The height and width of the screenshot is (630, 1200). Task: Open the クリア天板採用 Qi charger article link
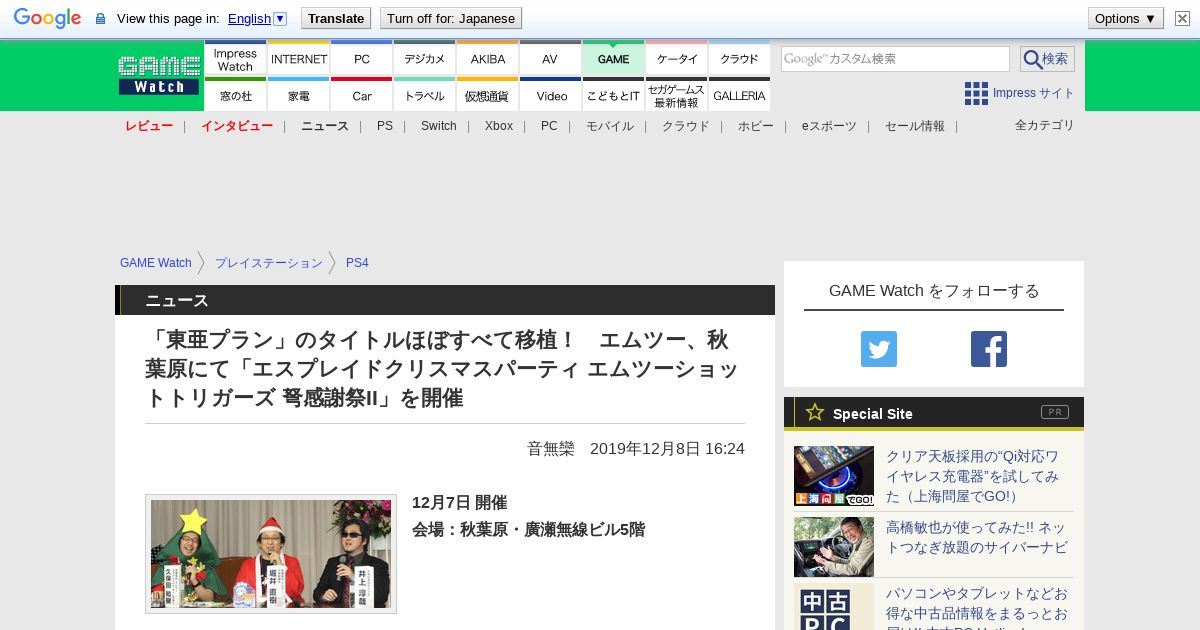(x=973, y=476)
